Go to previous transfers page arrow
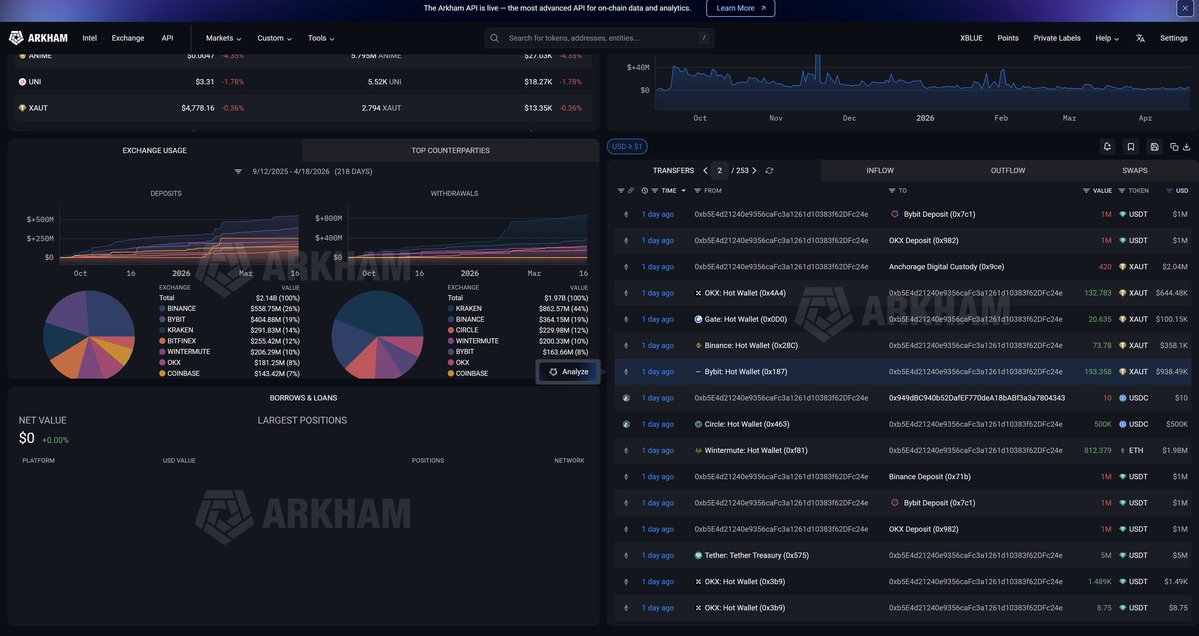 [705, 170]
